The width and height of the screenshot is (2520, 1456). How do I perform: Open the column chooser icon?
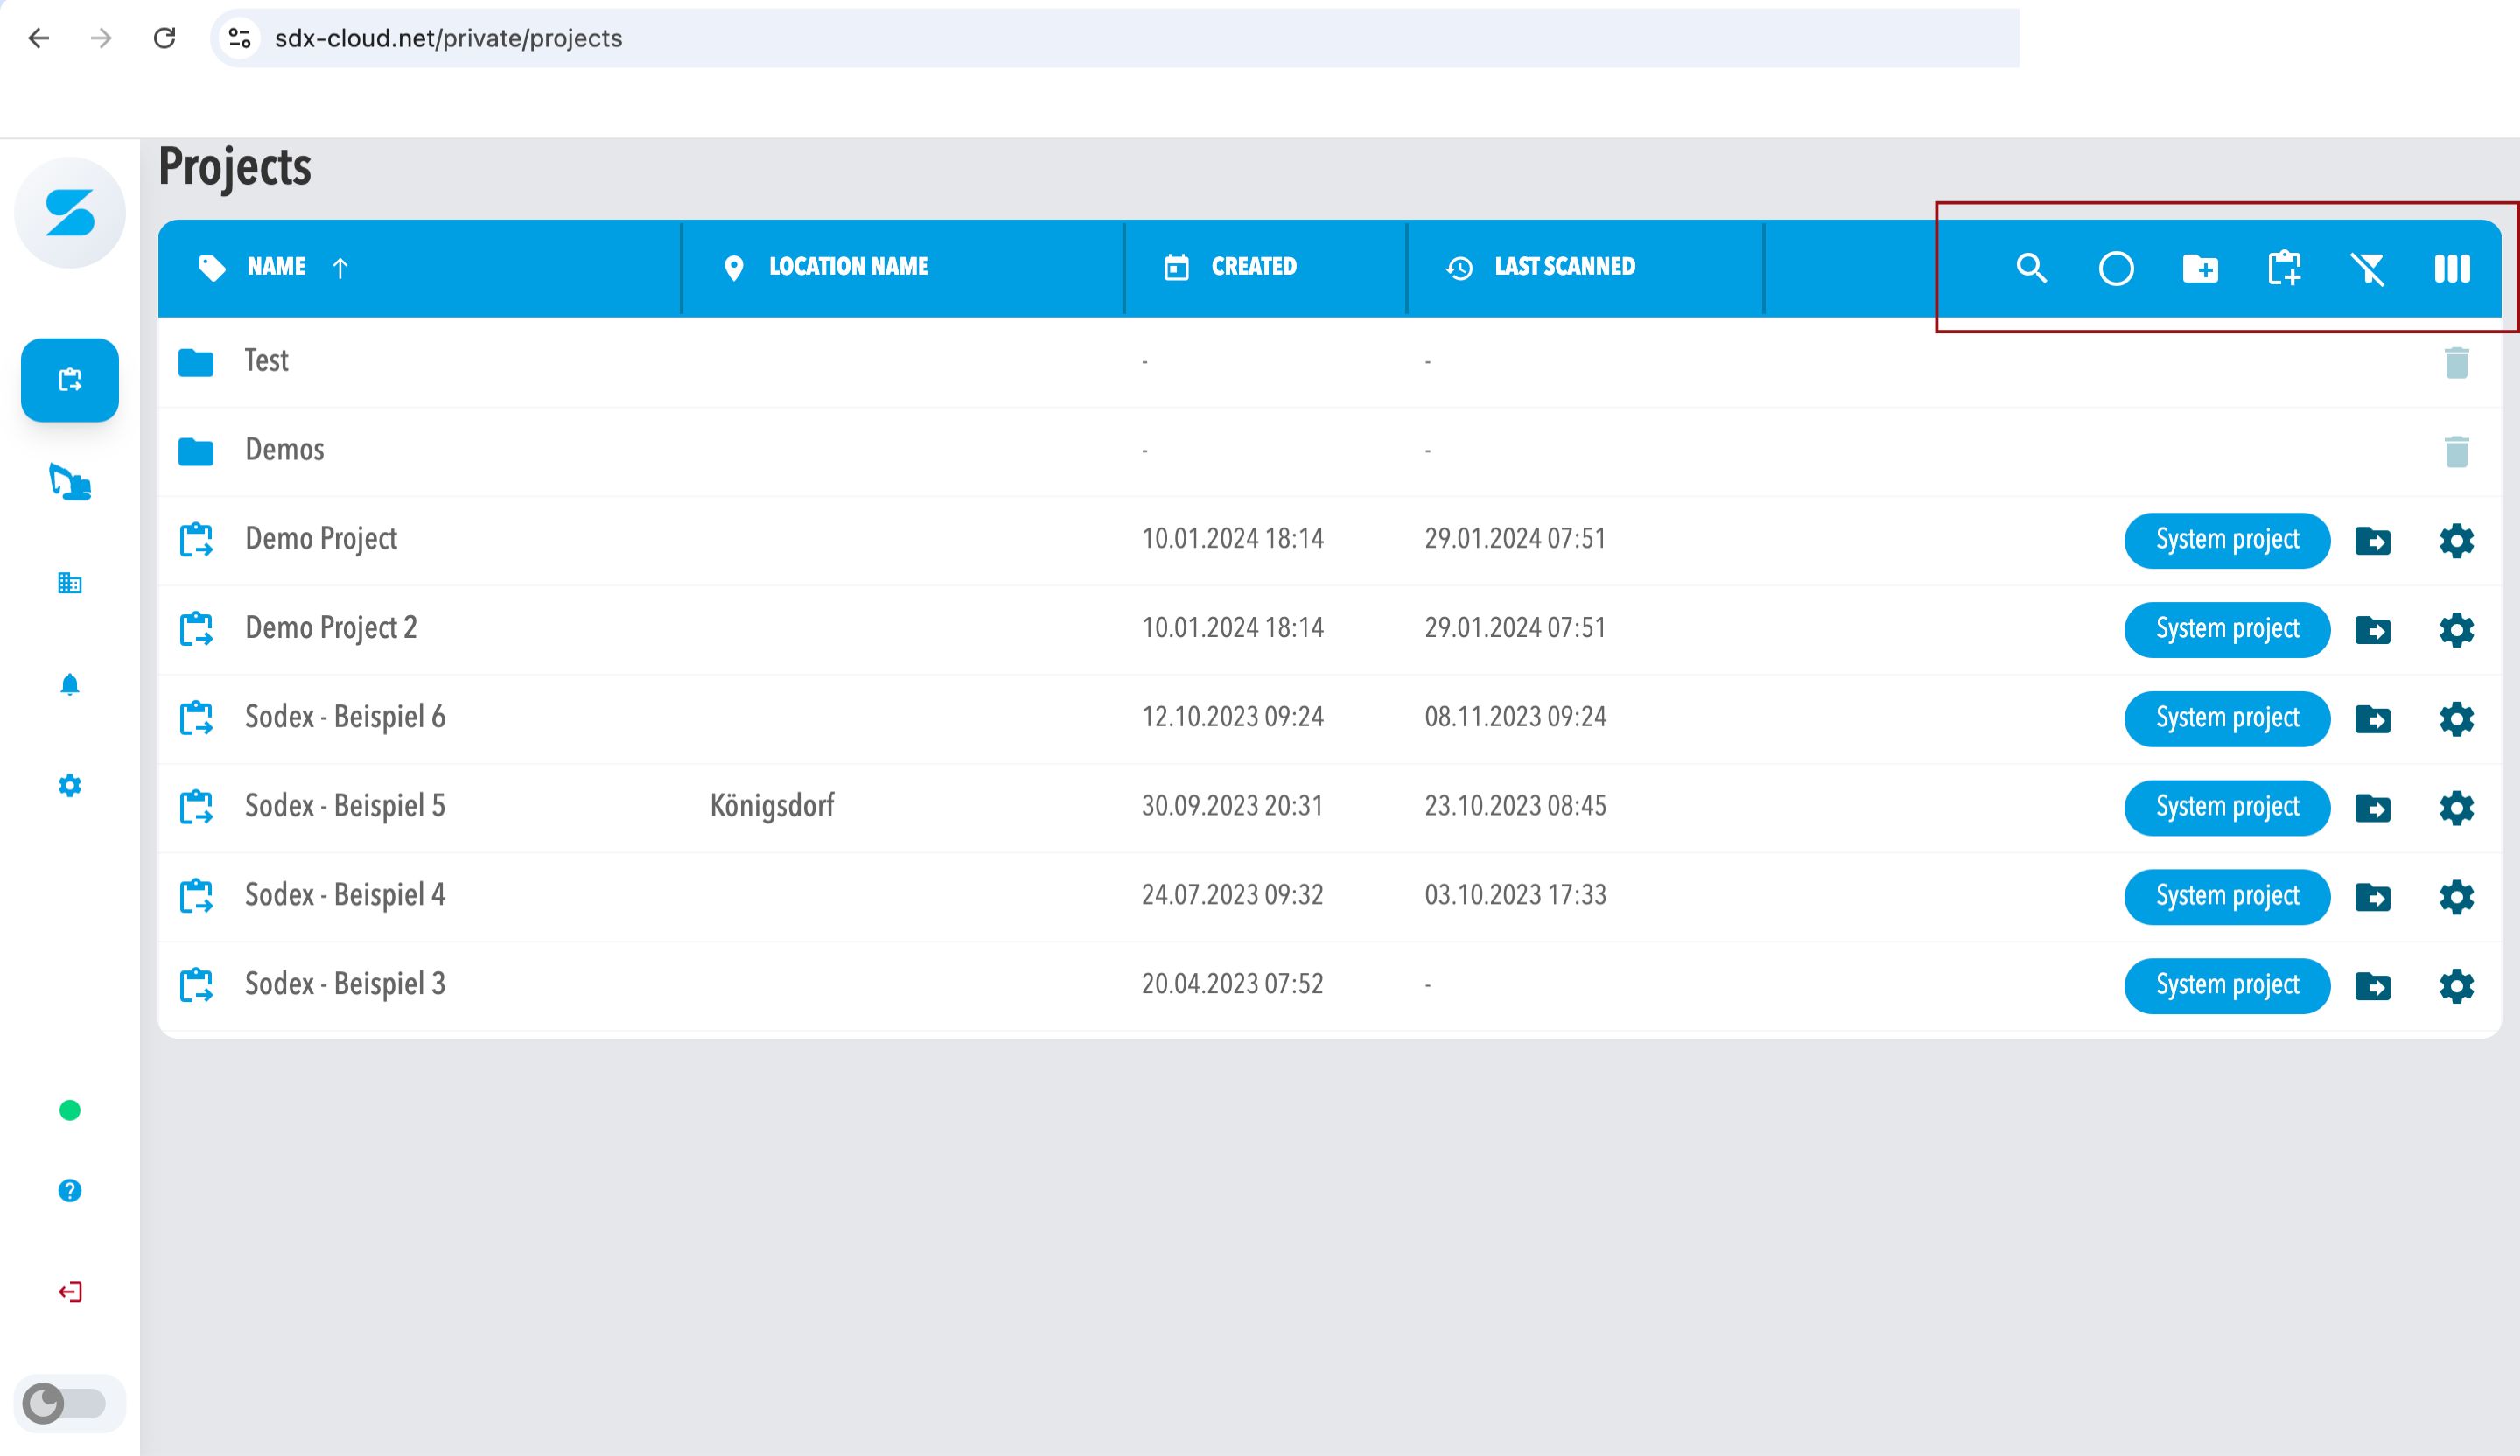pyautogui.click(x=2452, y=268)
